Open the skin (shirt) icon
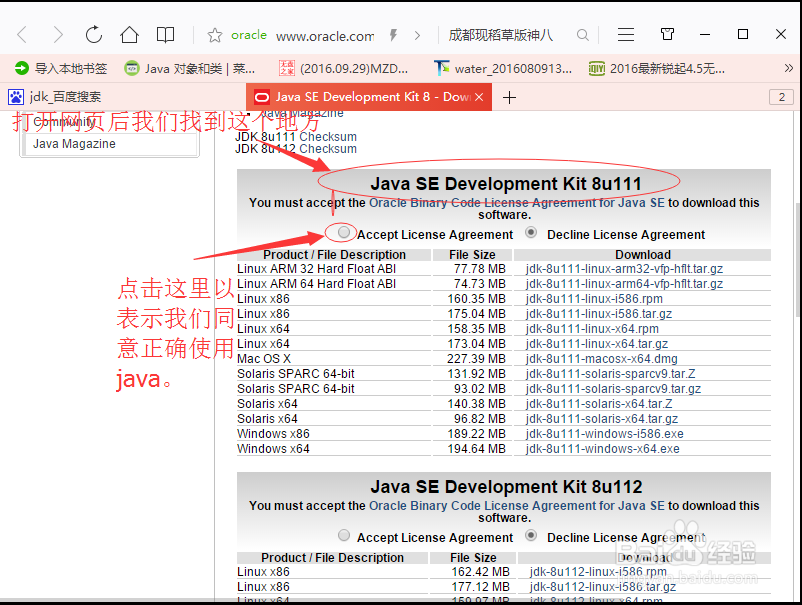 point(667,34)
